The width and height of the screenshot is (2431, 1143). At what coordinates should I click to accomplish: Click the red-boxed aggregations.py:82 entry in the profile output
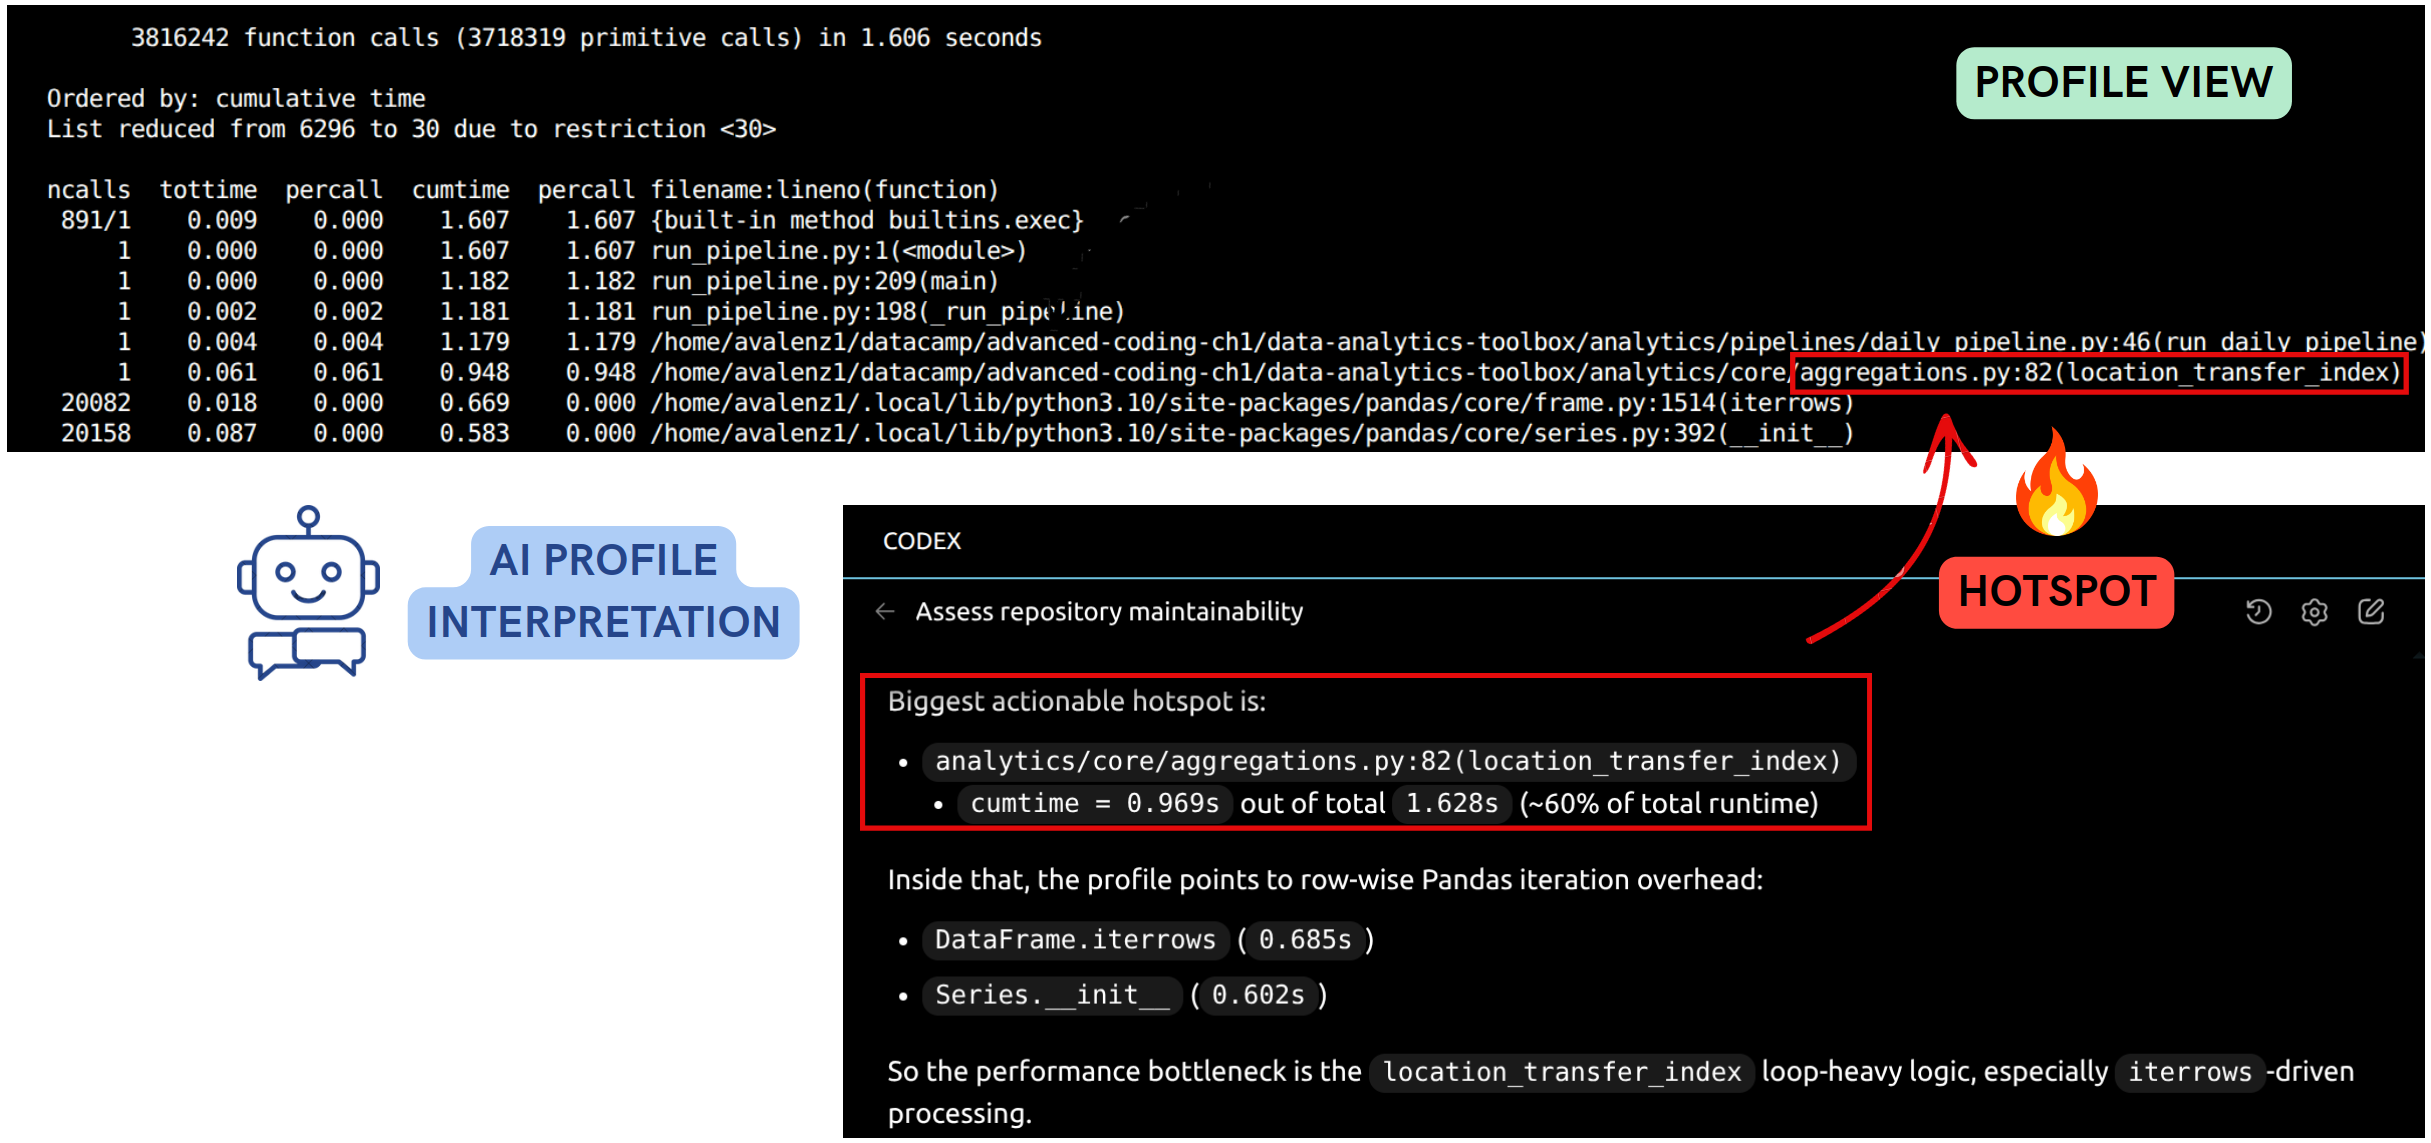2099,373
